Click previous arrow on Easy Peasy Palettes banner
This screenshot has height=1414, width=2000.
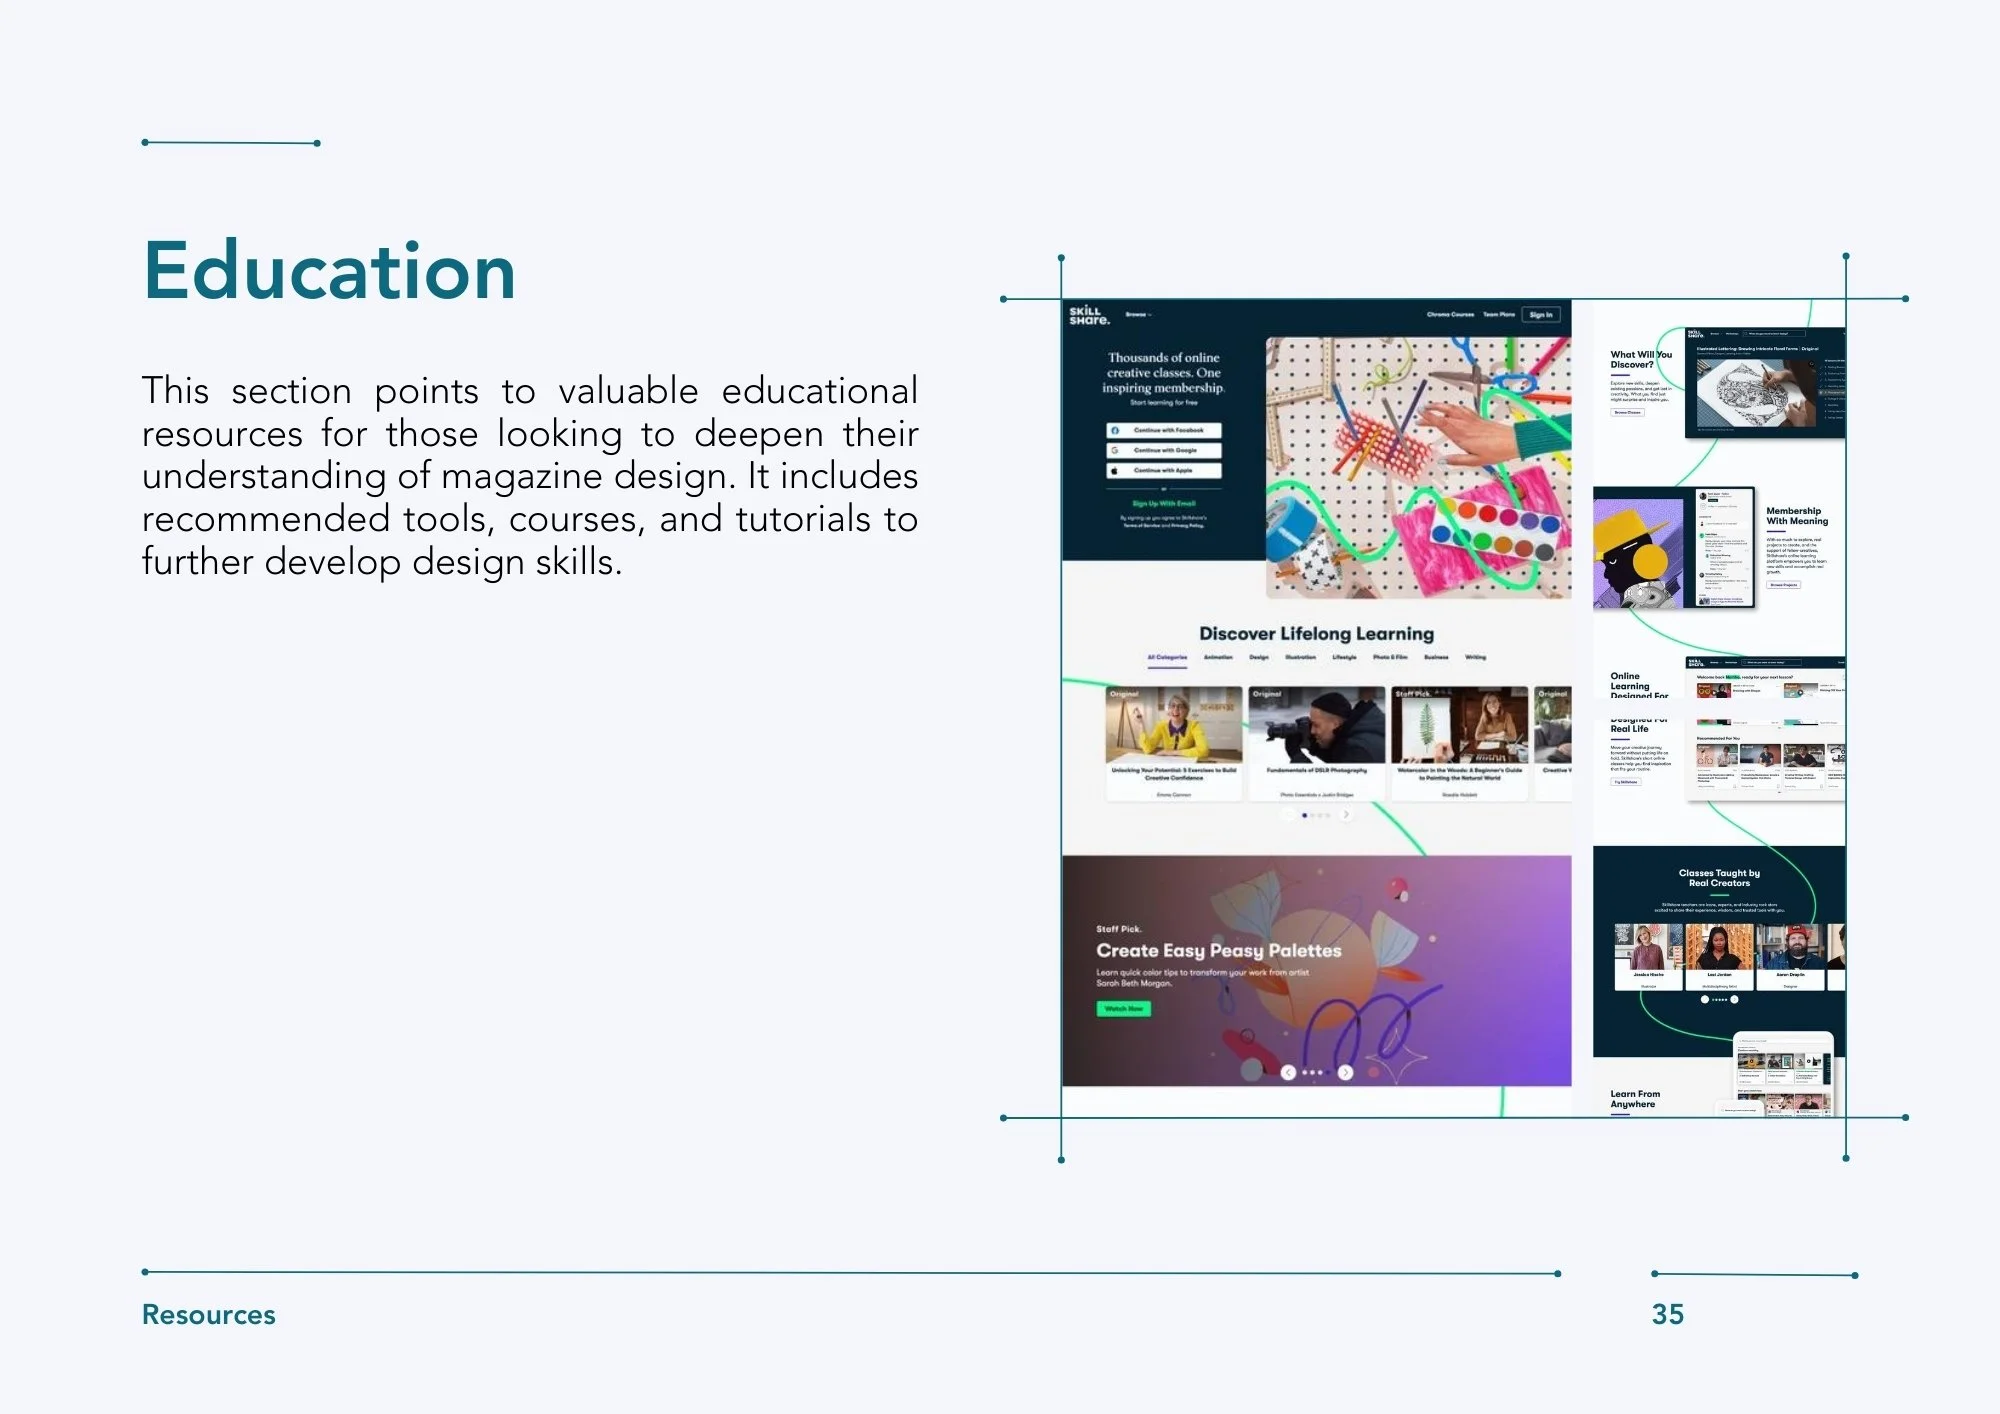click(1288, 1072)
